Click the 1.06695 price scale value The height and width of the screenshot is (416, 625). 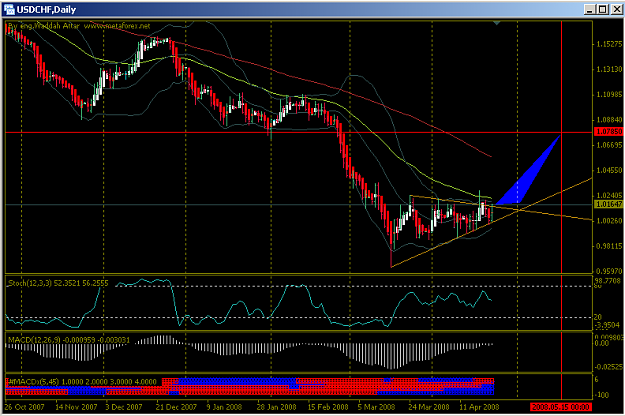click(x=609, y=145)
